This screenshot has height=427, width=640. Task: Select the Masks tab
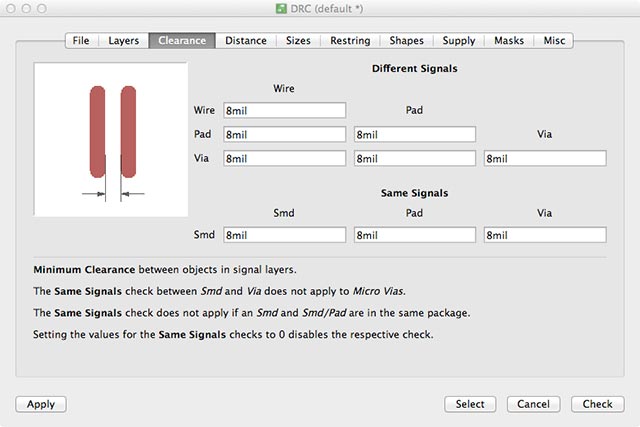point(510,41)
